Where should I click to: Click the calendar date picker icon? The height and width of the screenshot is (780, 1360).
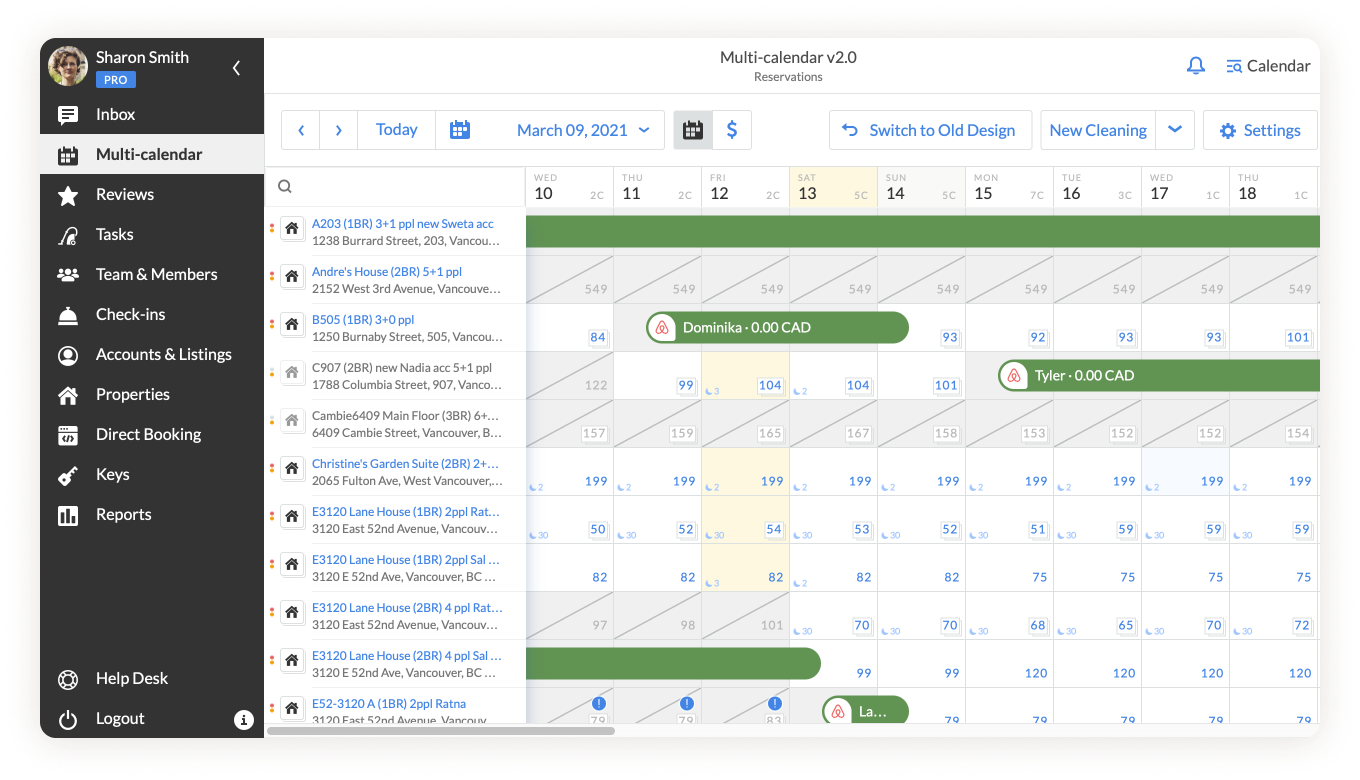click(x=460, y=130)
